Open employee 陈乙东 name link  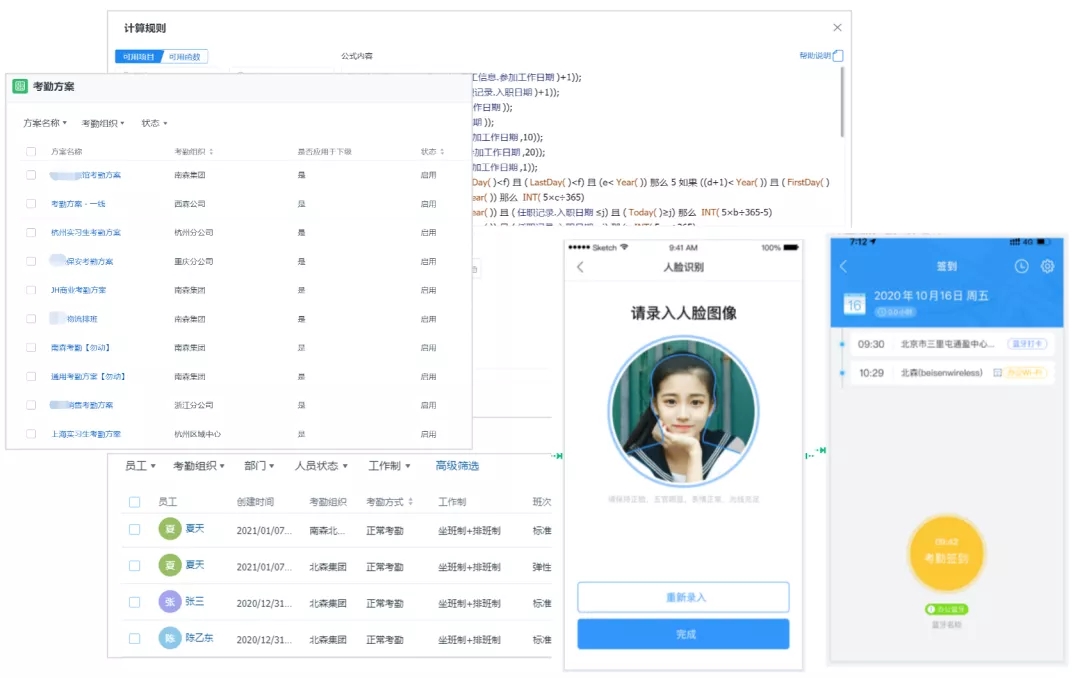click(x=199, y=638)
